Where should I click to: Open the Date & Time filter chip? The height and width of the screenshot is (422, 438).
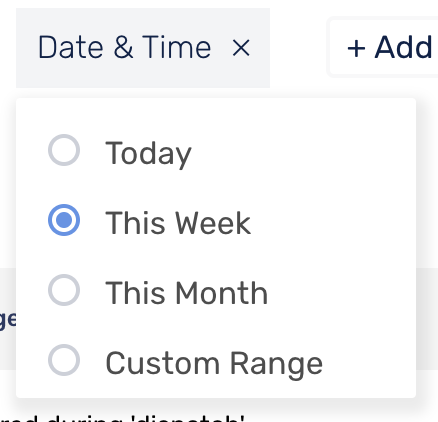pyautogui.click(x=143, y=48)
